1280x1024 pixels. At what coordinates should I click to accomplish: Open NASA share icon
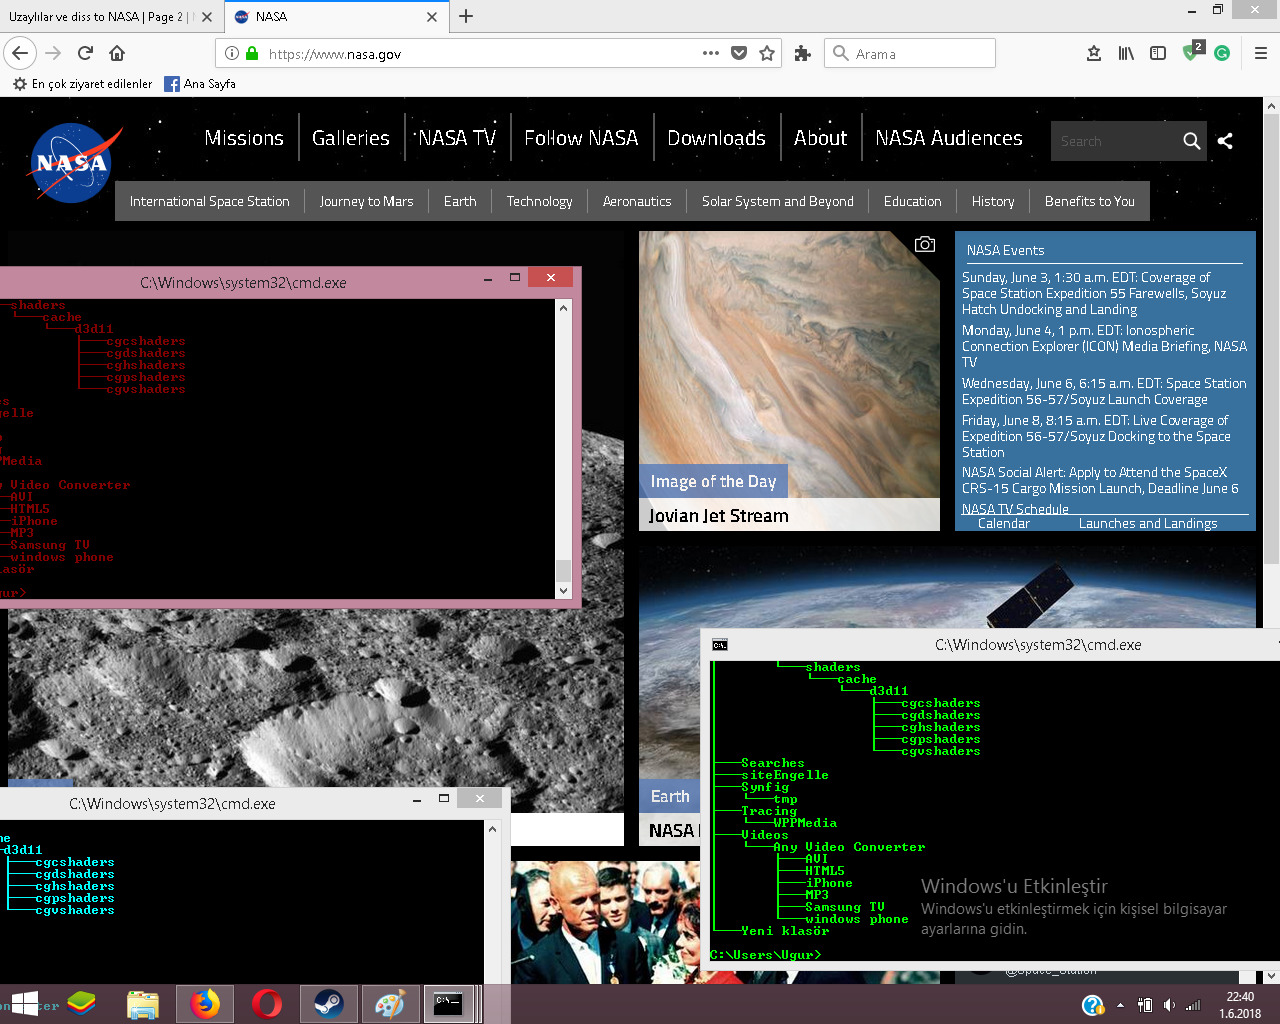coord(1225,141)
